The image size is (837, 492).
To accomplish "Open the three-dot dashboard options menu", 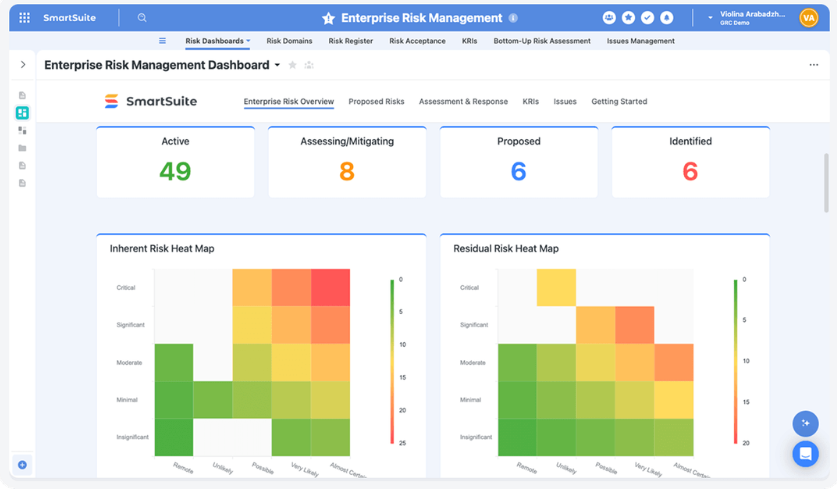I will pos(814,65).
